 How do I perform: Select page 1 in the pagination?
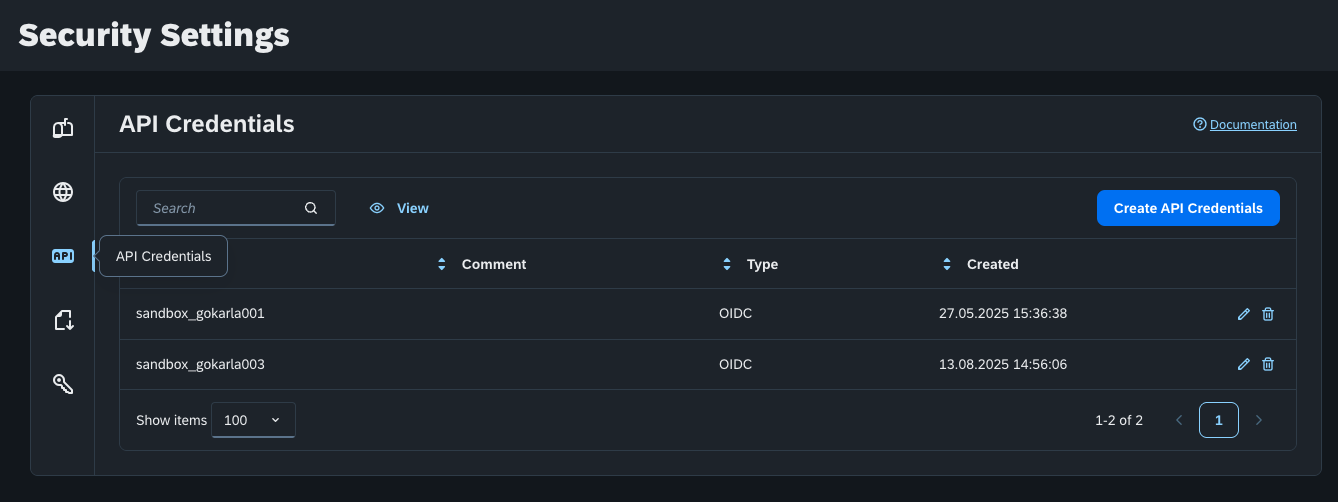[1218, 420]
